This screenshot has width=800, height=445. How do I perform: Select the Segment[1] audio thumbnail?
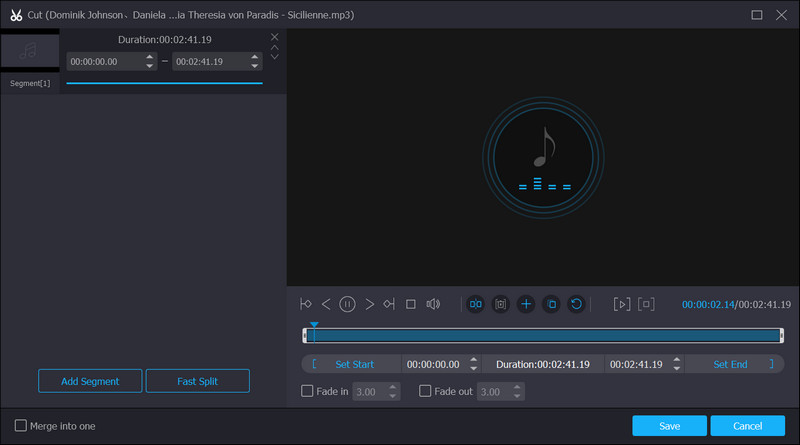30,52
